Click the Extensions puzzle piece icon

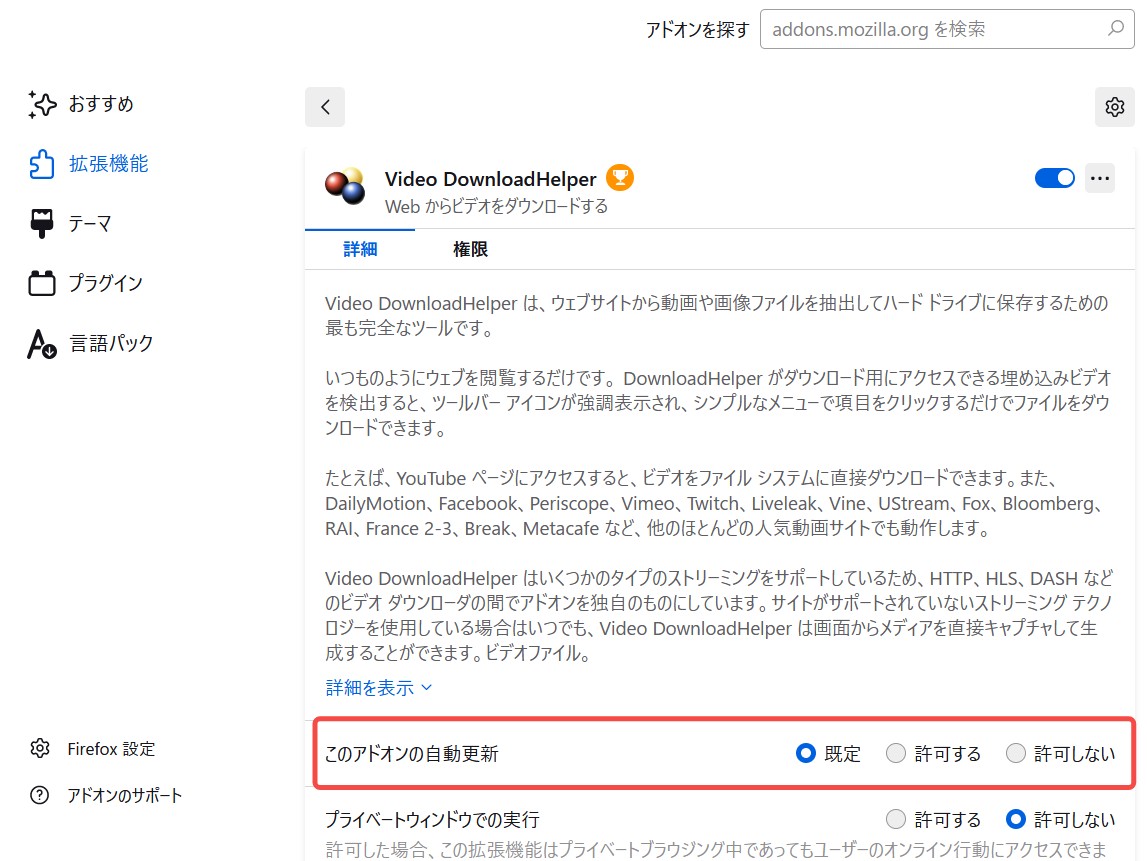coord(41,164)
